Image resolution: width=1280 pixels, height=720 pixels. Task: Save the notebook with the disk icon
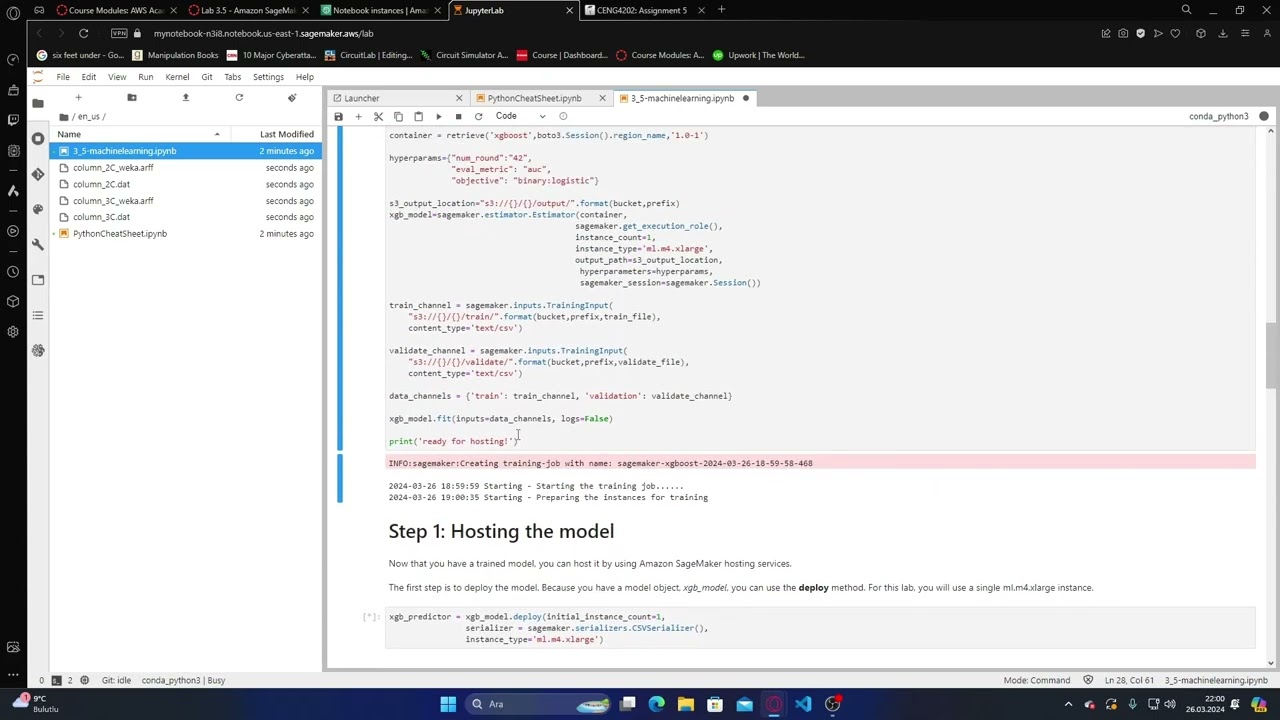pyautogui.click(x=338, y=116)
